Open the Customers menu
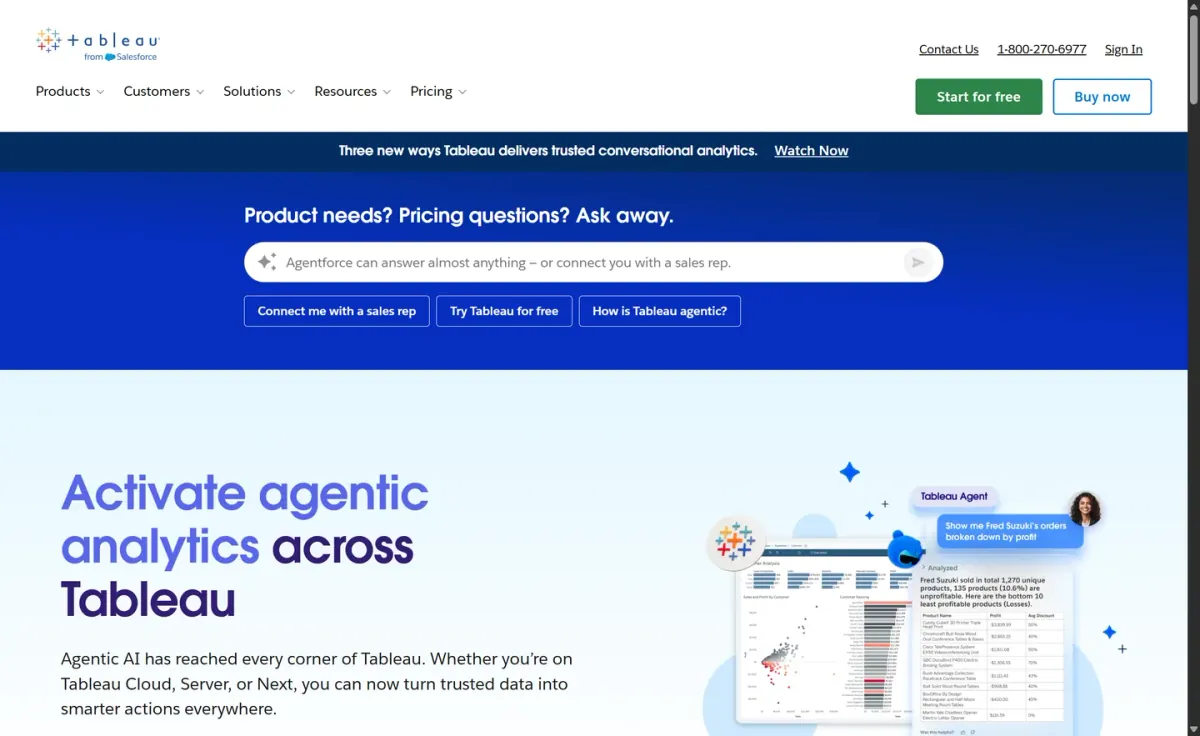Image resolution: width=1200 pixels, height=736 pixels. pos(164,91)
